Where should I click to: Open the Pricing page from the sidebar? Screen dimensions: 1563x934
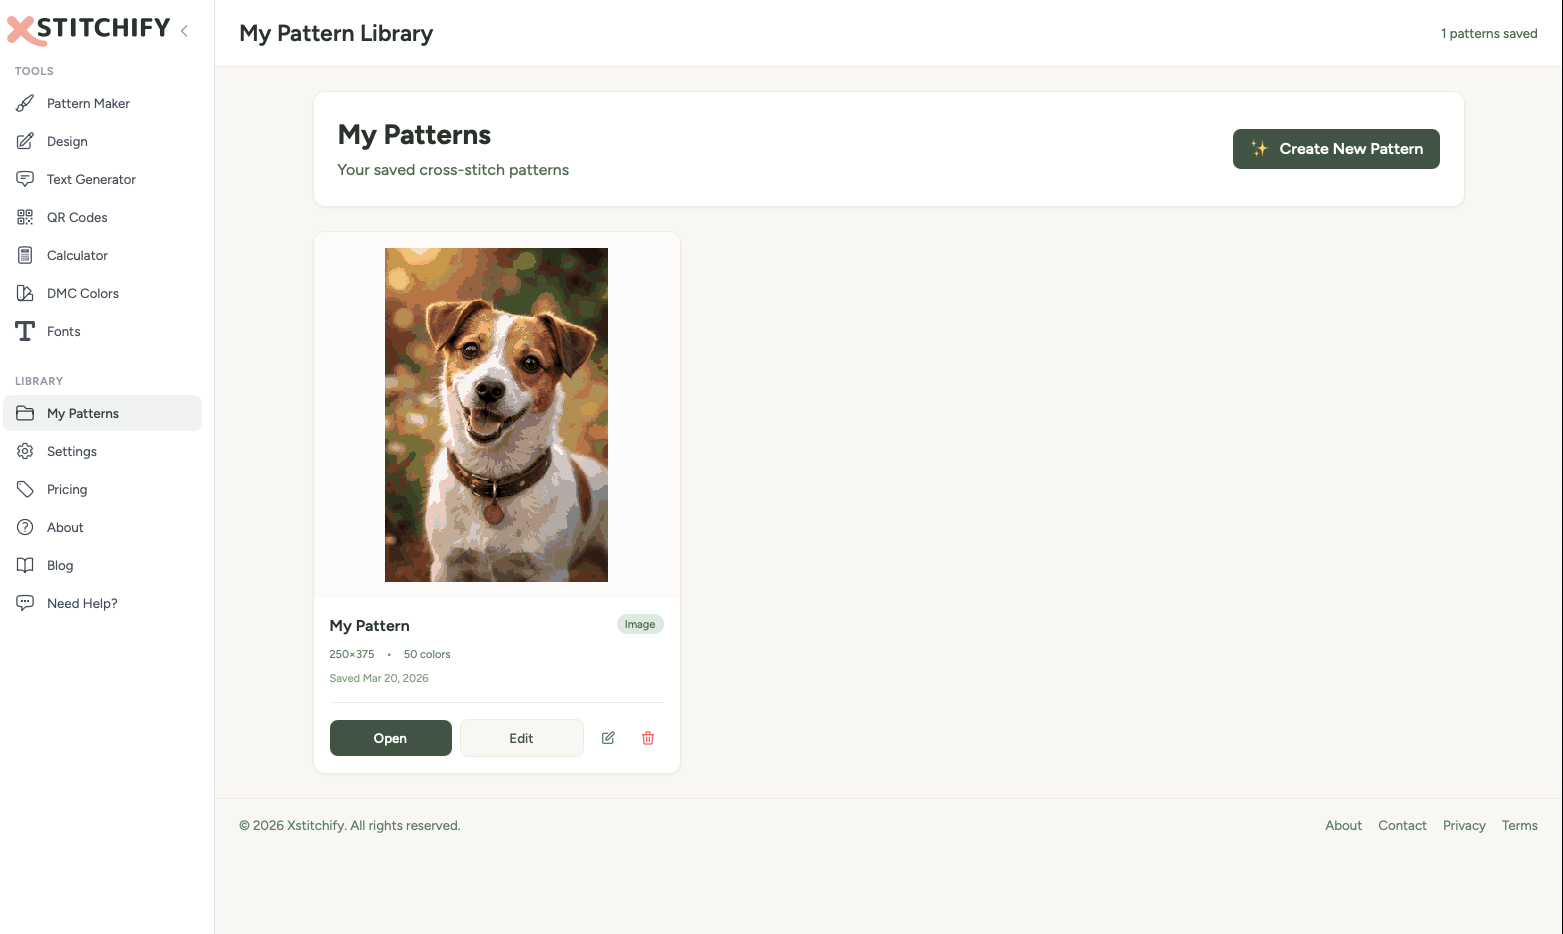tap(66, 489)
